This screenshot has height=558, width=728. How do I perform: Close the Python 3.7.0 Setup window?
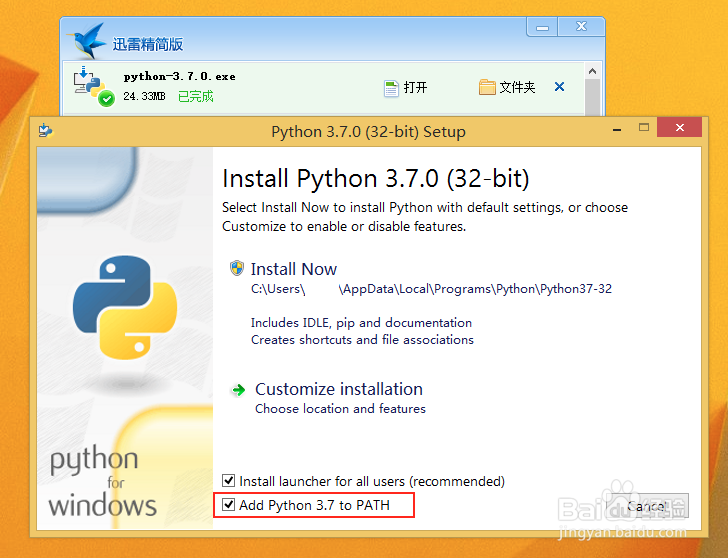[x=679, y=128]
